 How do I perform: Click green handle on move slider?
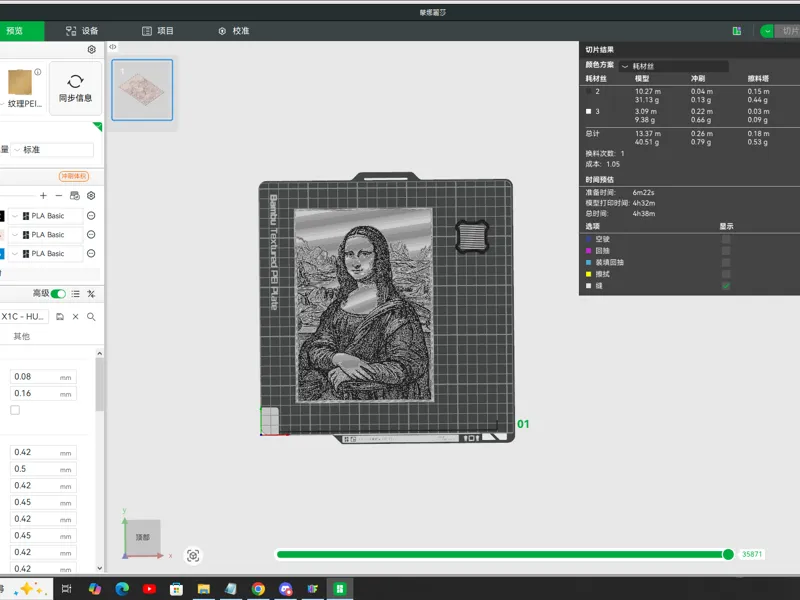[728, 554]
